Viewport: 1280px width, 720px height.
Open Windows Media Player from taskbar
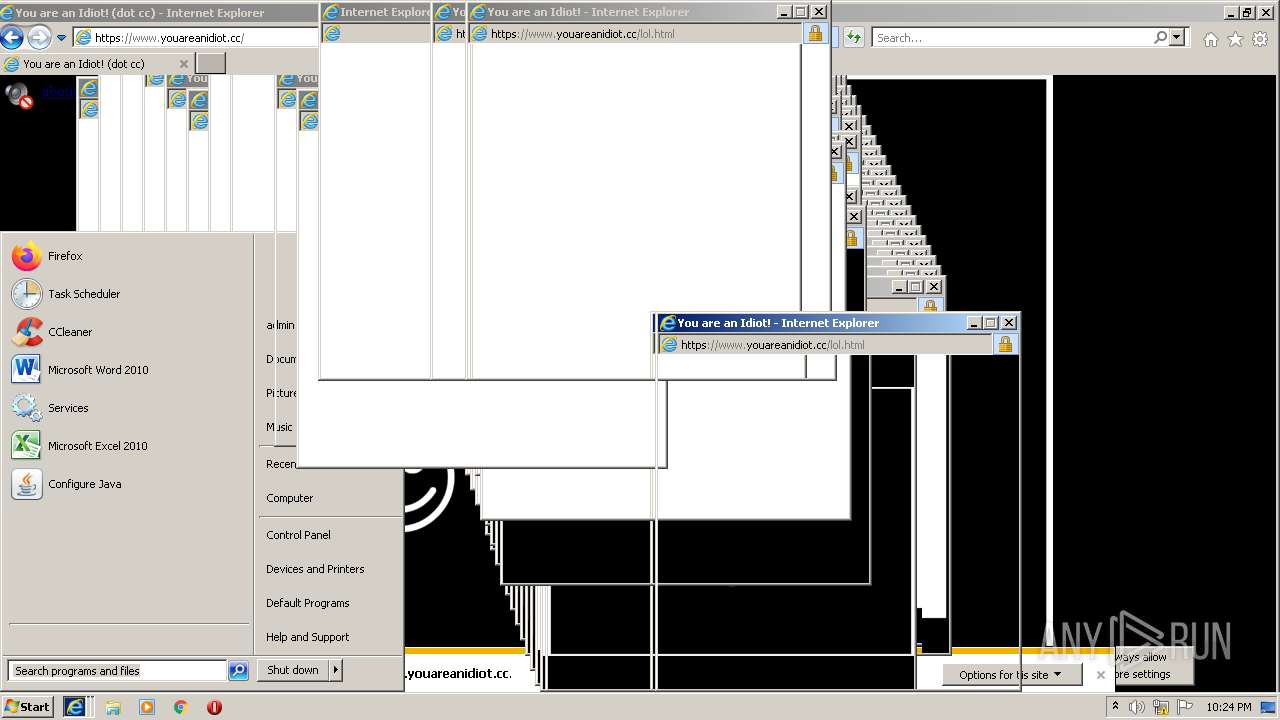tap(147, 707)
